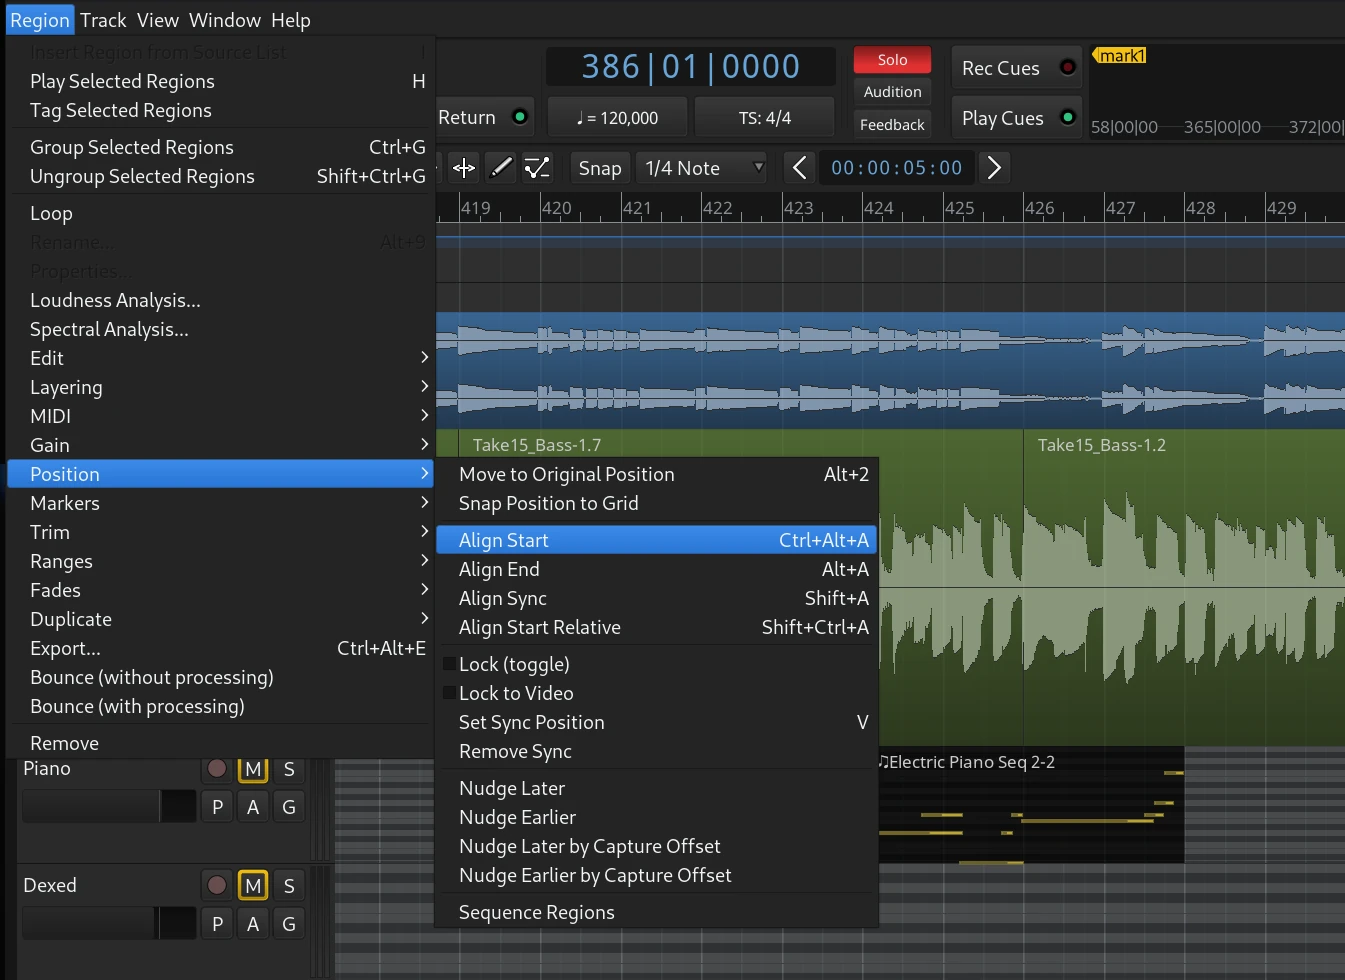Click the Rec Cues button
This screenshot has width=1345, height=980.
click(1017, 68)
